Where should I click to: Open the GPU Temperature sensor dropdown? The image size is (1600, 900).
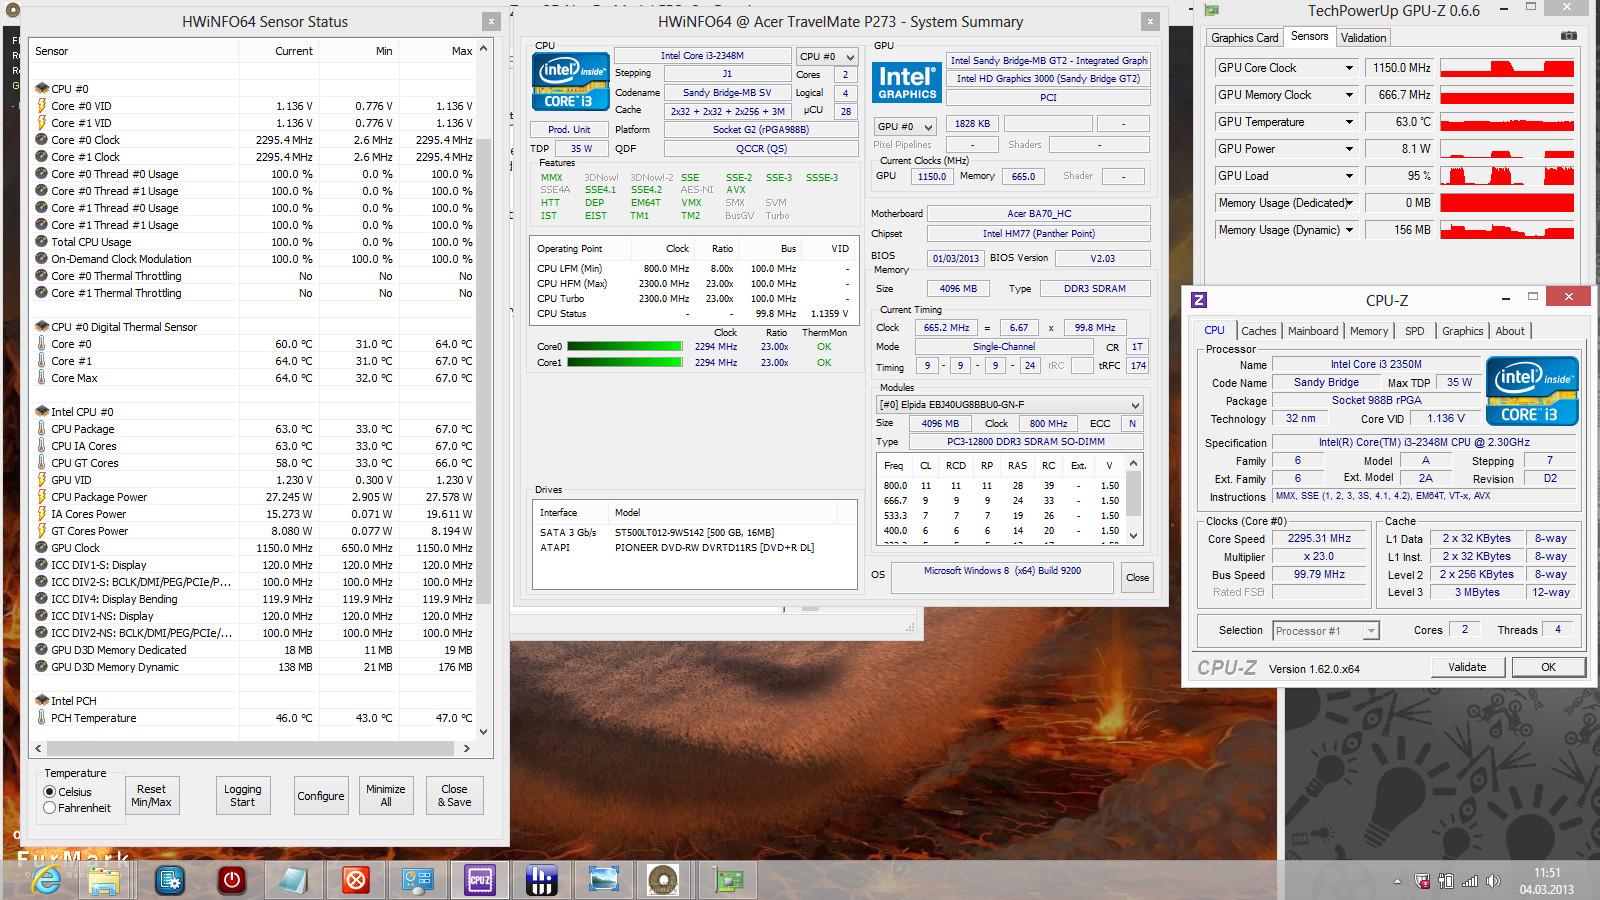tap(1349, 122)
